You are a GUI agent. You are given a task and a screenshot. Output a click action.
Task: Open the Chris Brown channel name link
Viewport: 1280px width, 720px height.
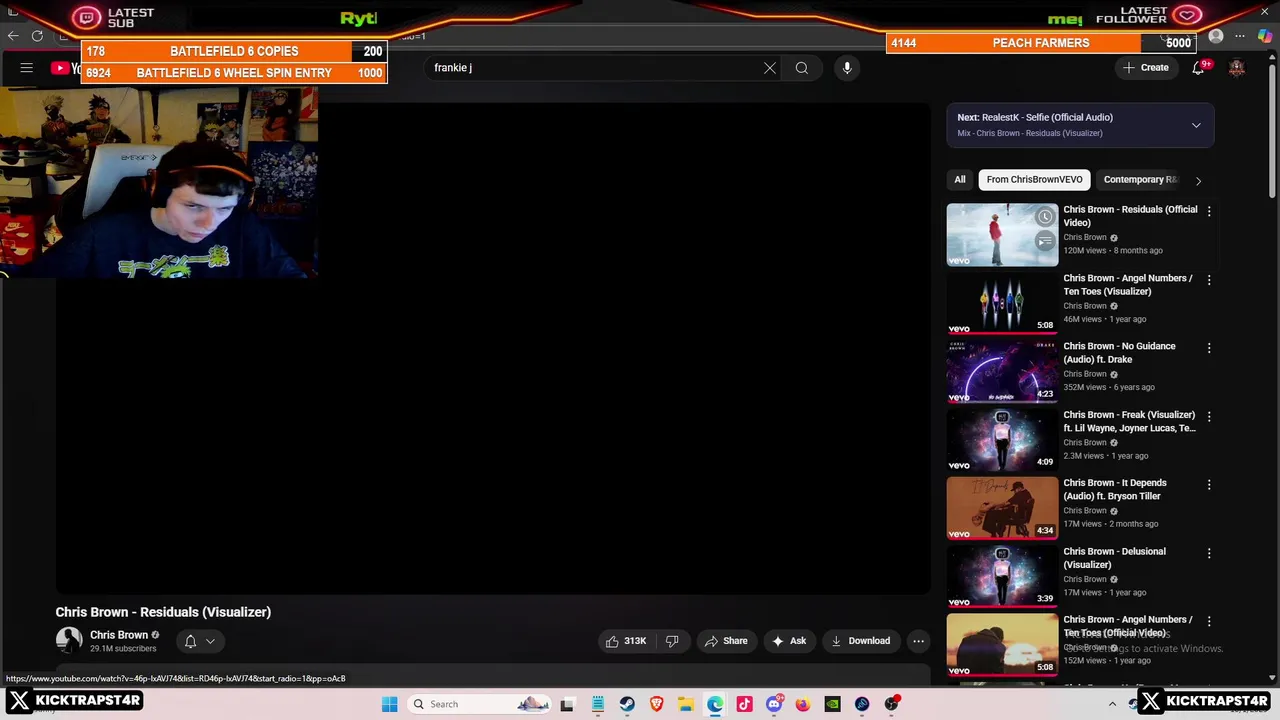point(119,635)
